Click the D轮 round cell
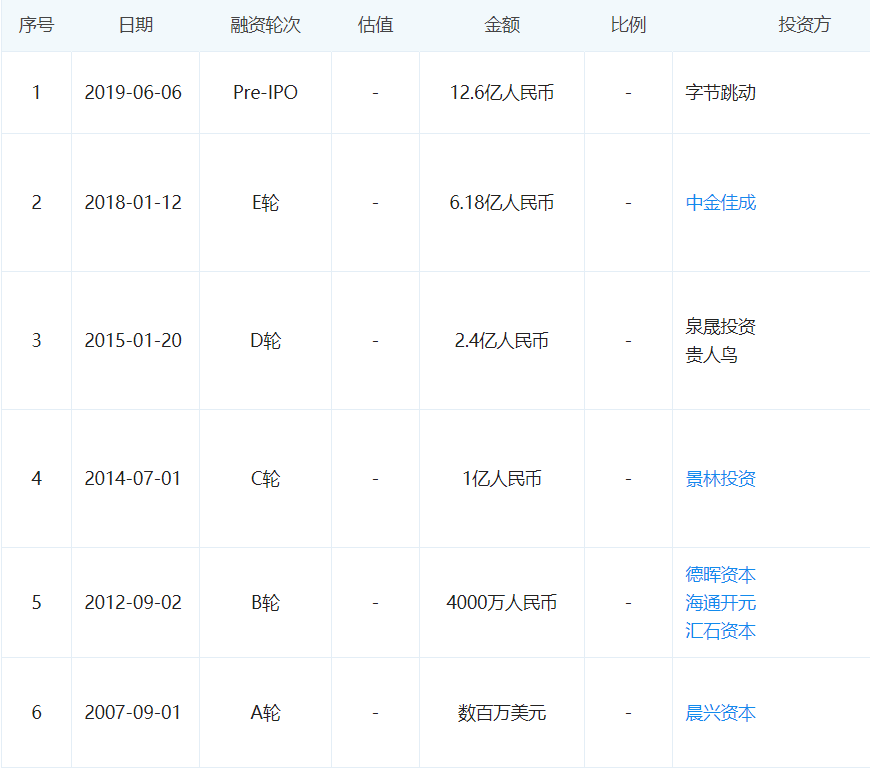Screen dimensions: 870x769 pyautogui.click(x=265, y=340)
